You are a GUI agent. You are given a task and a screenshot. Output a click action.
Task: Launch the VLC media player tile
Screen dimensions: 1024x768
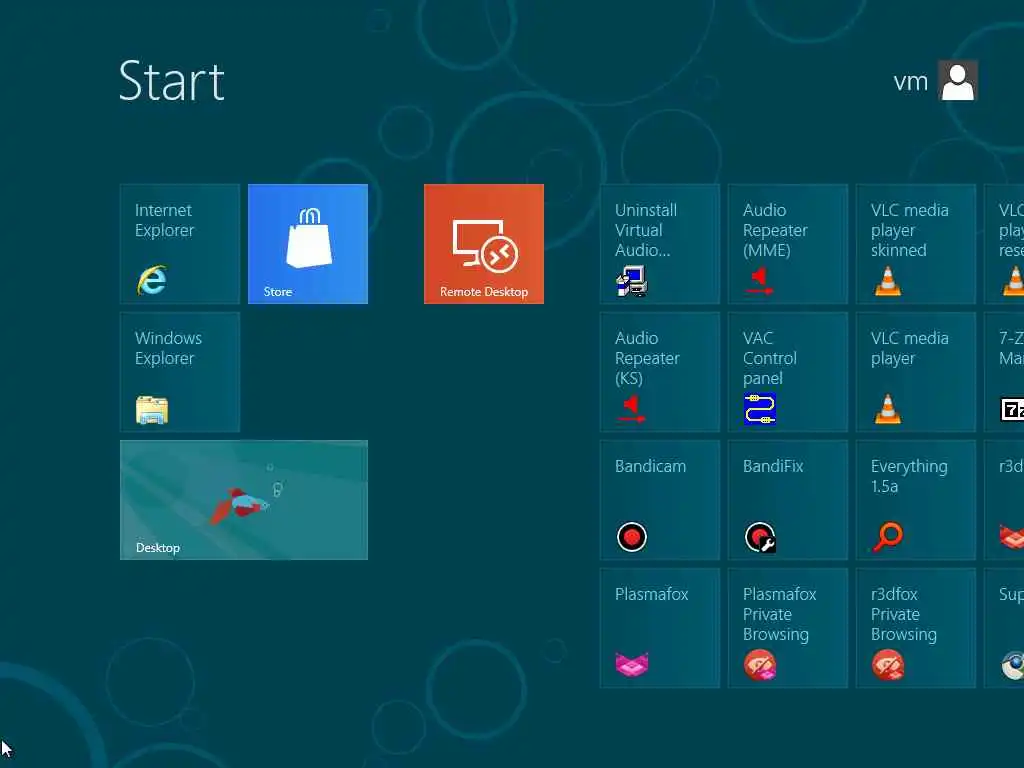click(x=916, y=372)
